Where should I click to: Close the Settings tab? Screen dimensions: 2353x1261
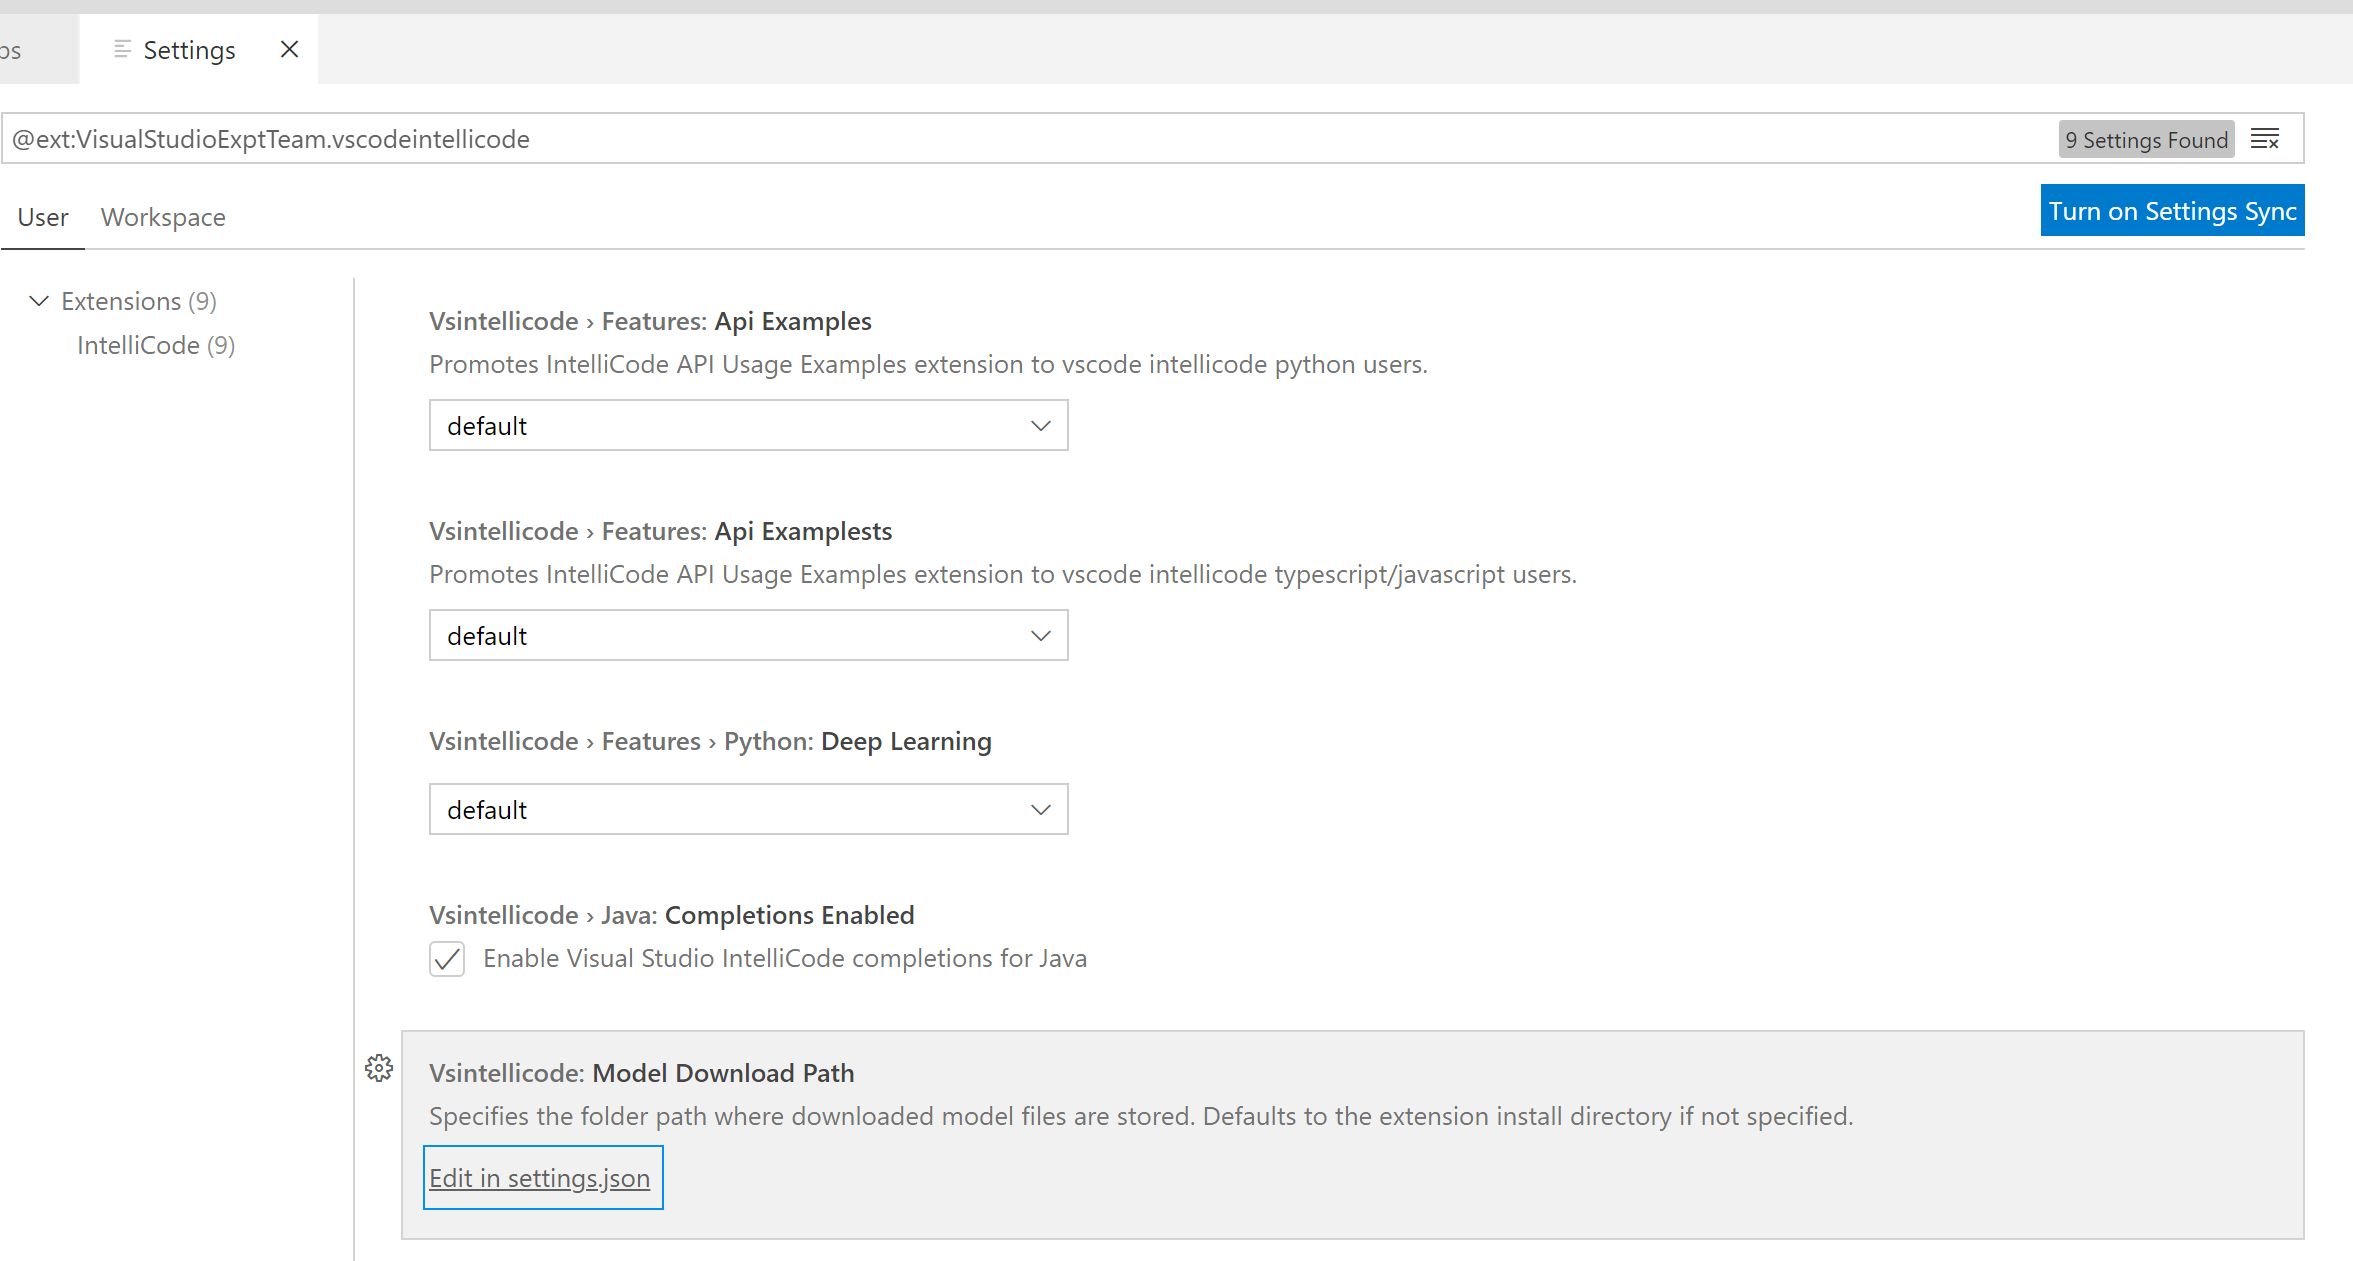click(x=290, y=49)
